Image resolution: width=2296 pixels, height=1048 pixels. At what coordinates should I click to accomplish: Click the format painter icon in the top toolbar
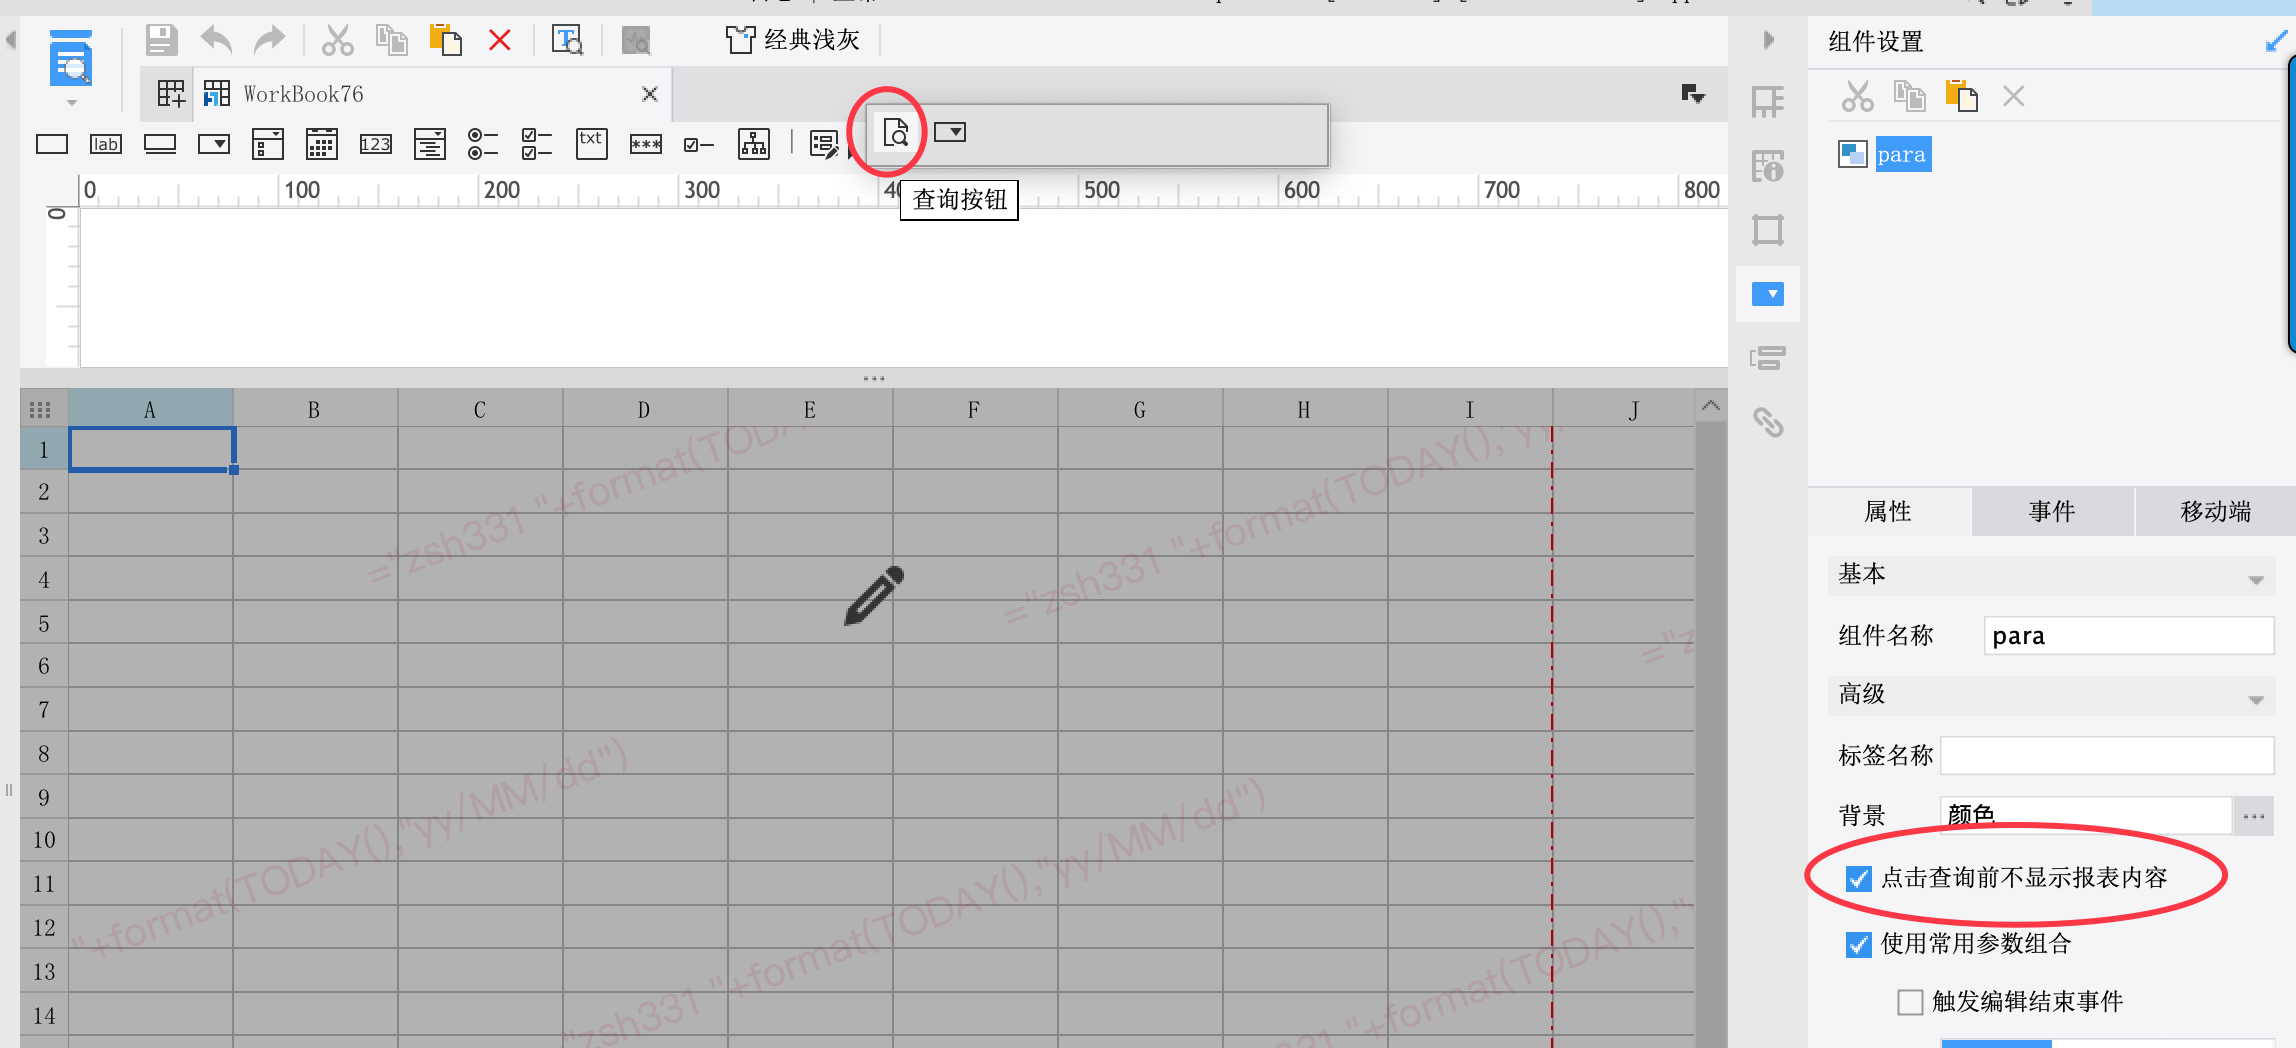568,40
